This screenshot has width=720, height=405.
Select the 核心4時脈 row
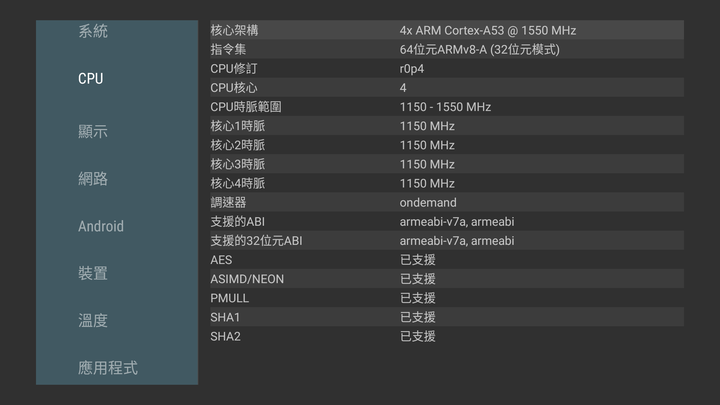coord(447,183)
